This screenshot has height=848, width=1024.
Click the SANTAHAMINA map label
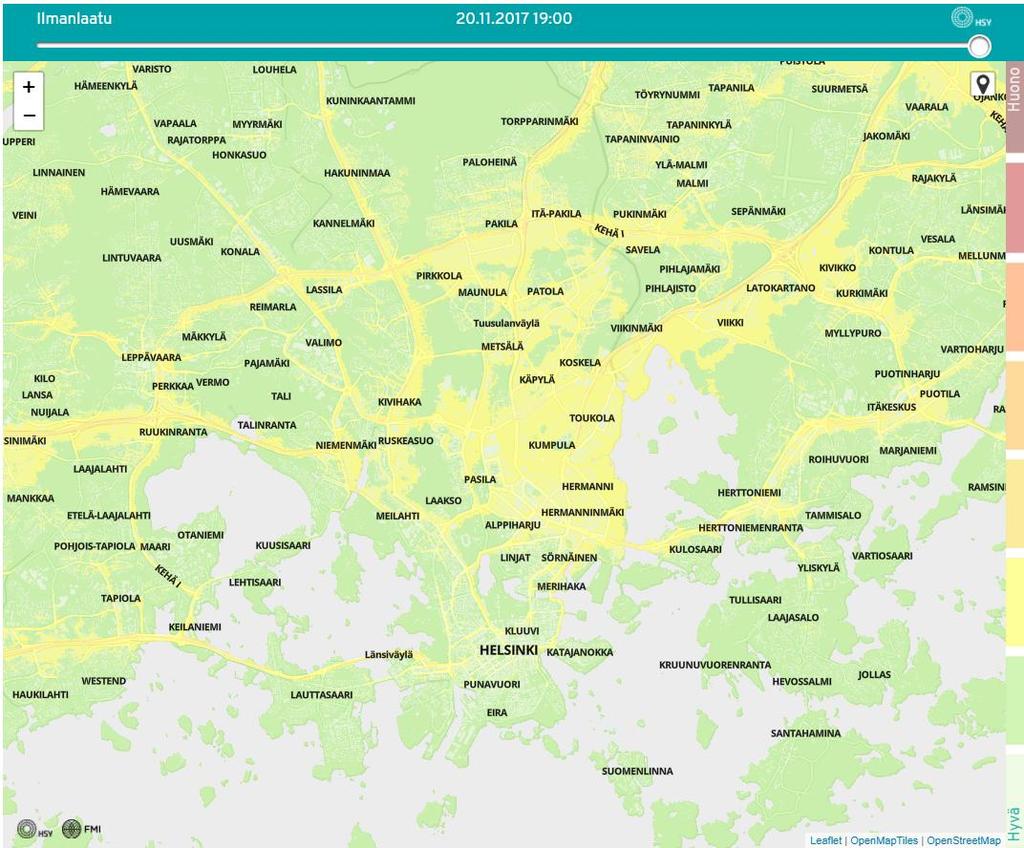point(806,734)
